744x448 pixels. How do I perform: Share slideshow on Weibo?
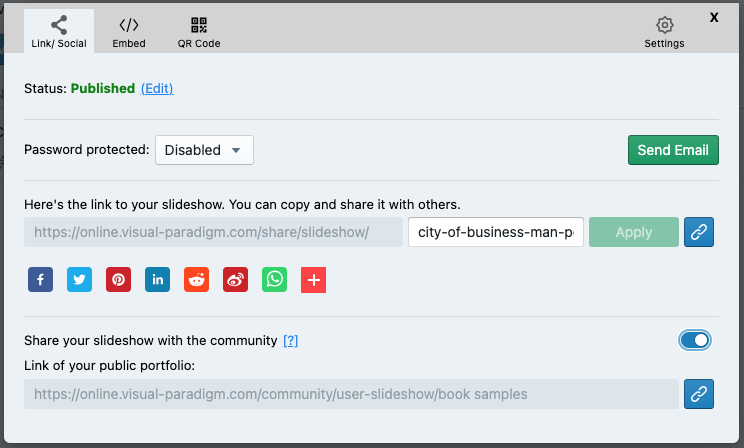coord(235,280)
